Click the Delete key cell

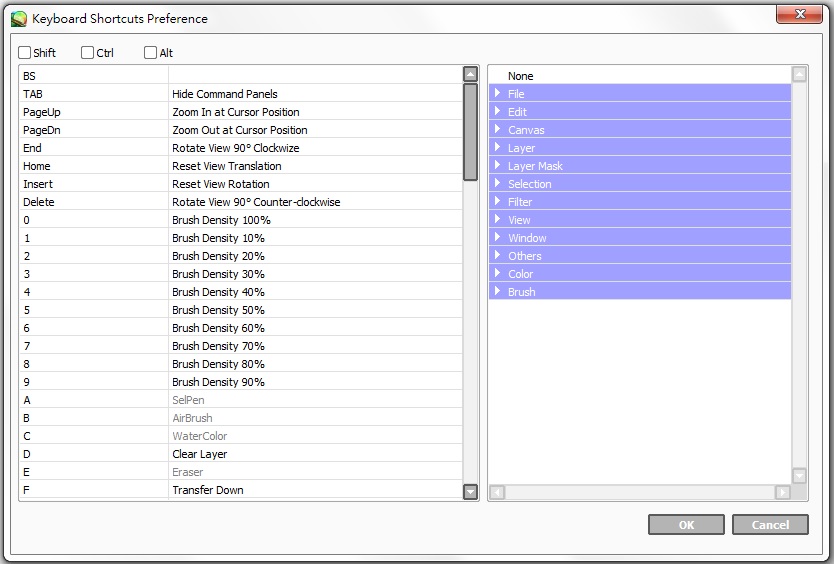pos(94,202)
